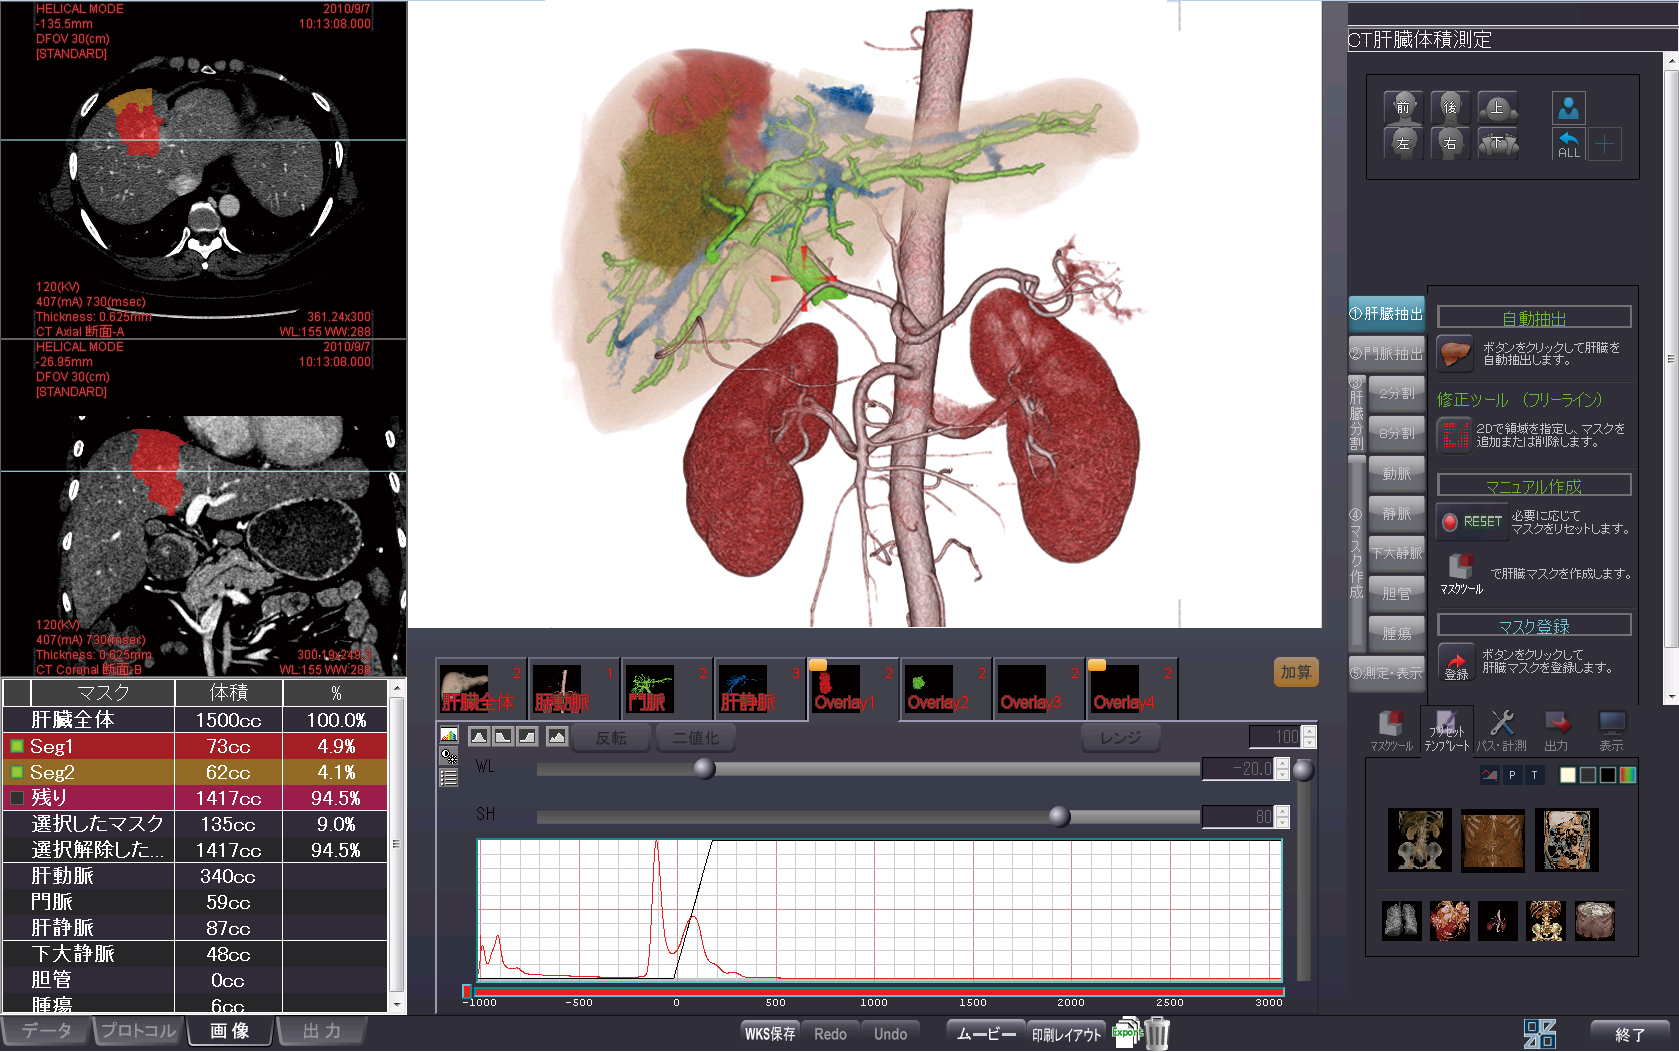Decrease the SH value with down stepper

(1283, 823)
